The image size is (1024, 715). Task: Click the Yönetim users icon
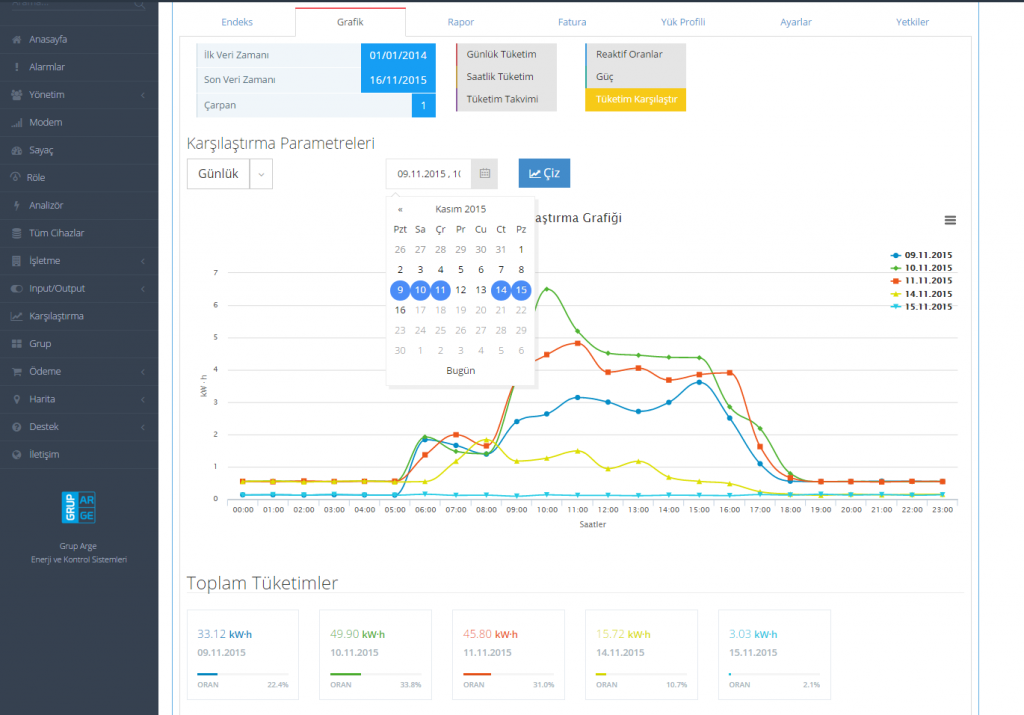(x=16, y=95)
